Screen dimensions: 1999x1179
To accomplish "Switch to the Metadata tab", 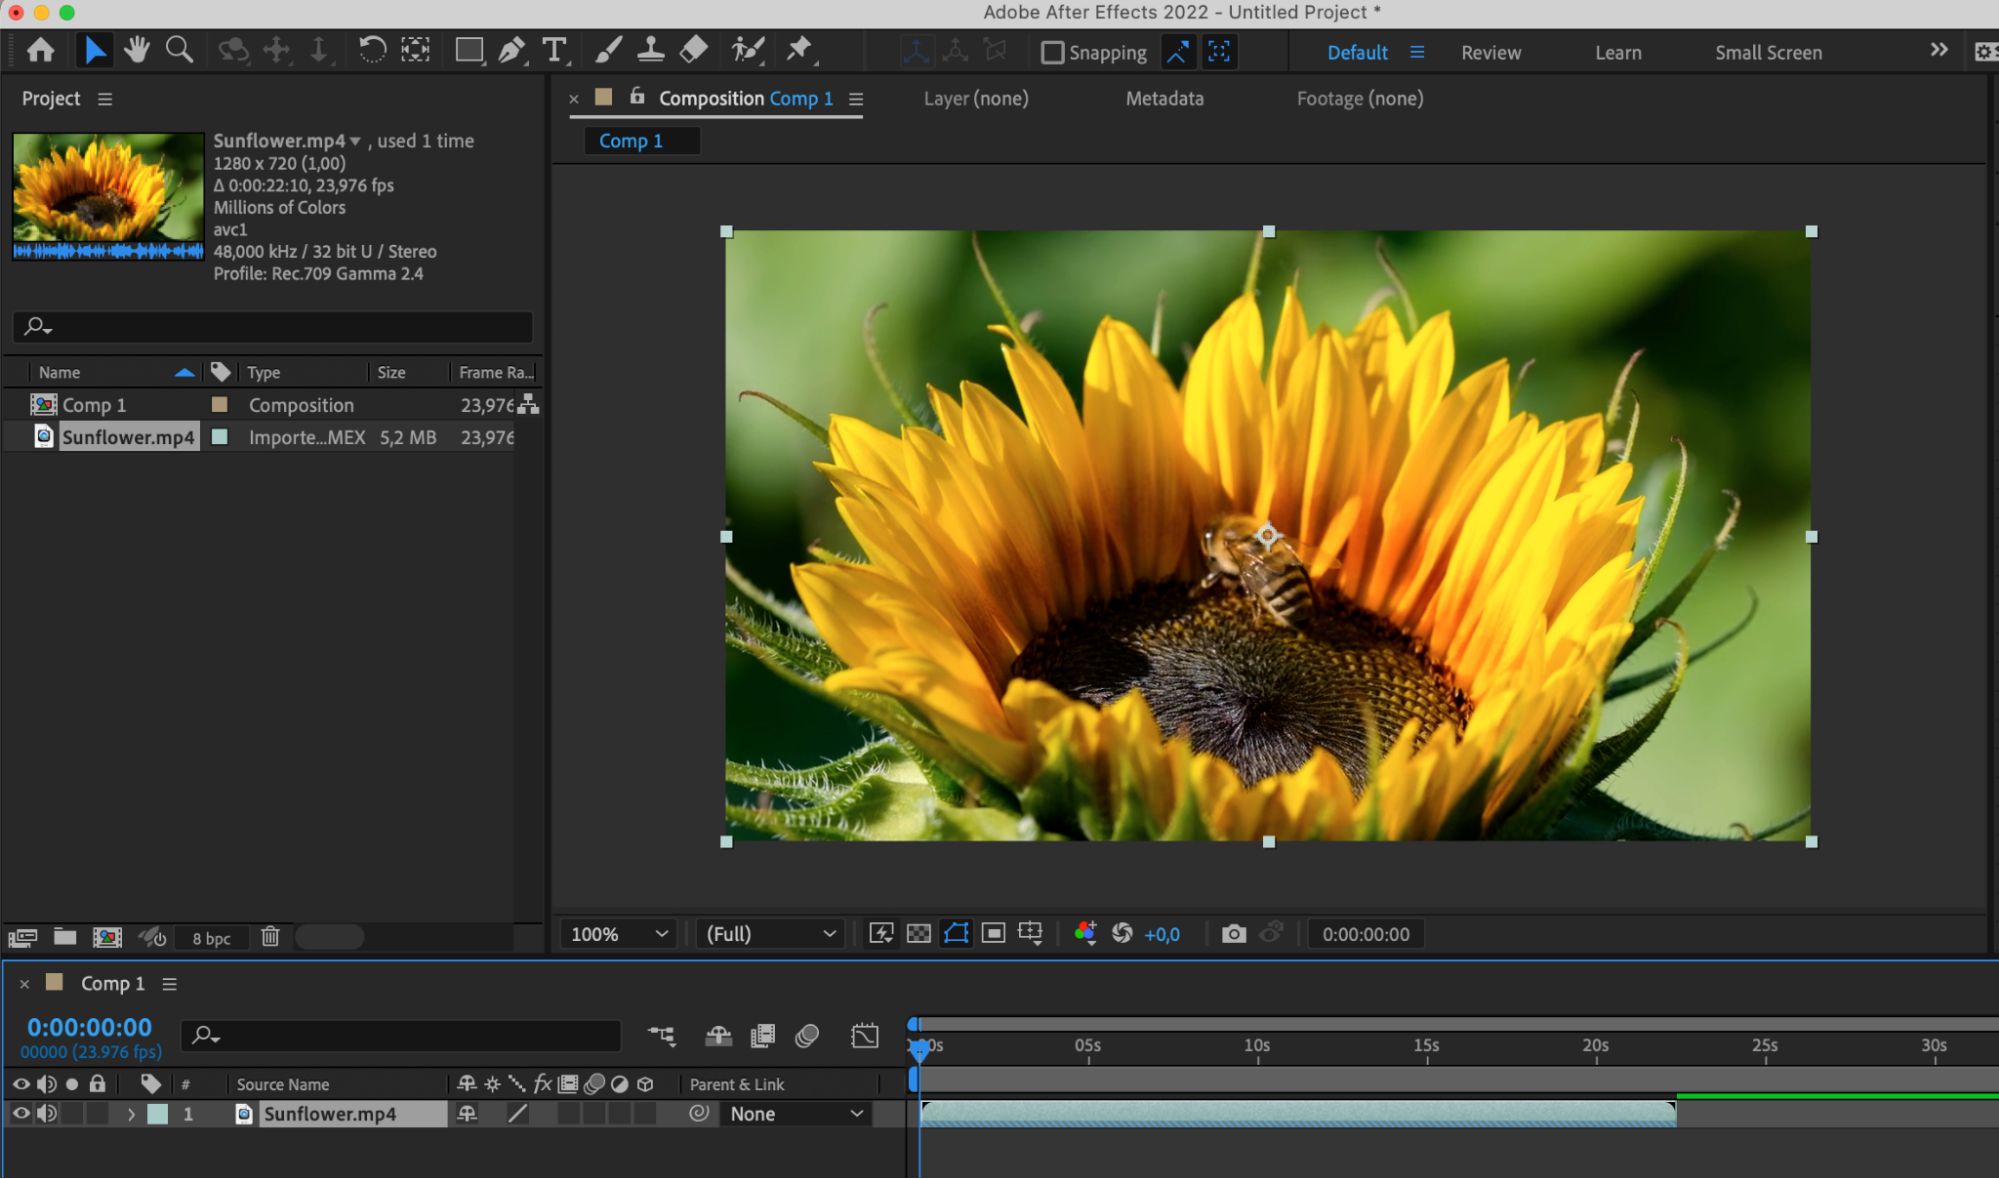I will (x=1164, y=98).
